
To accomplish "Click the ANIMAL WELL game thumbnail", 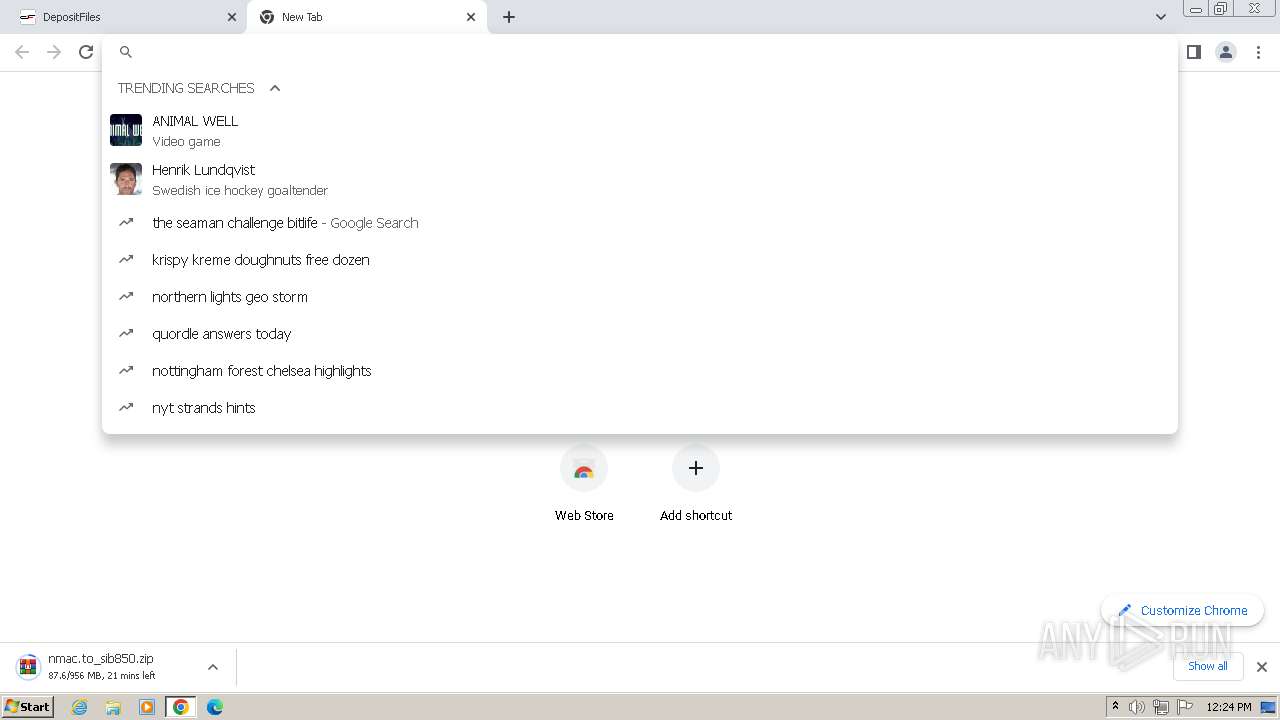I will (126, 130).
